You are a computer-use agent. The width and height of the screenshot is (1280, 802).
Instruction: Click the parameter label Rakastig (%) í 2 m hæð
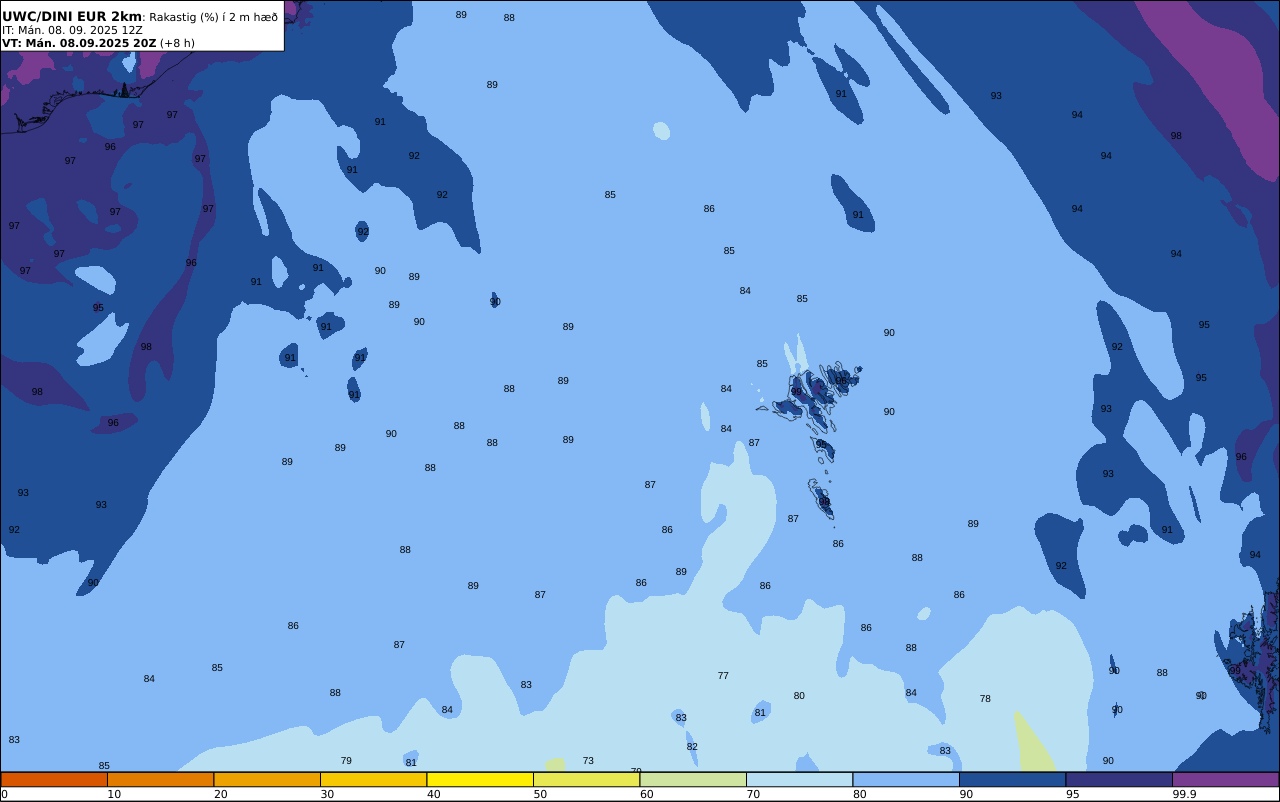[x=214, y=17]
